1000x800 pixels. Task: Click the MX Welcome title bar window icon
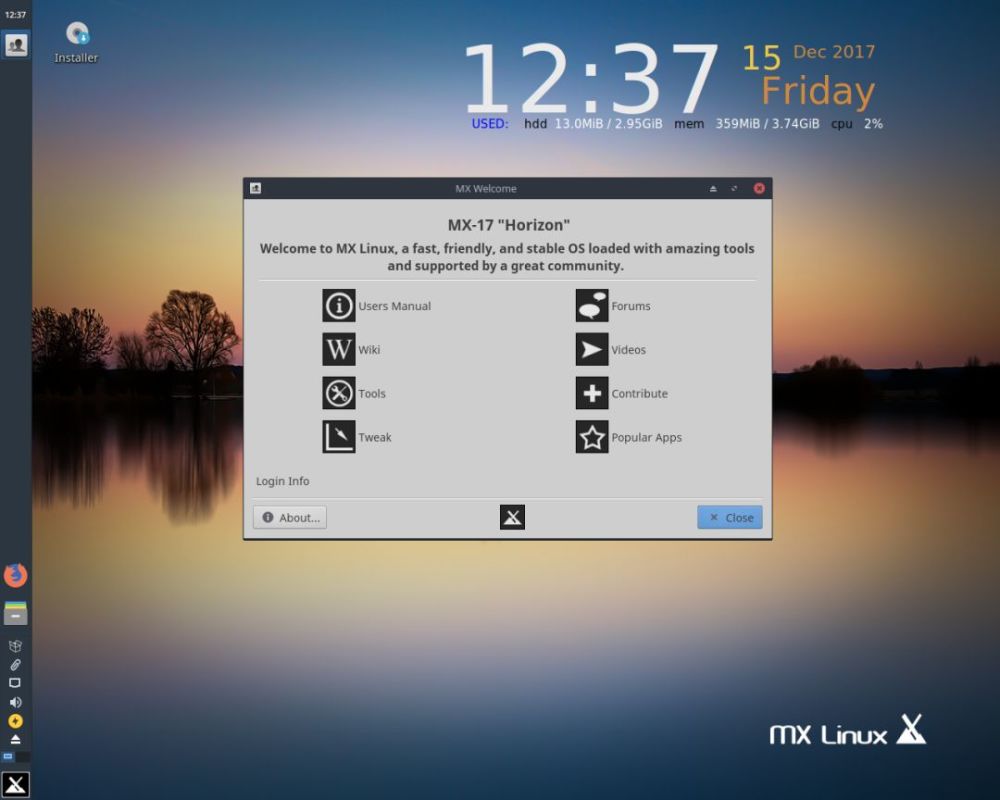[x=255, y=188]
